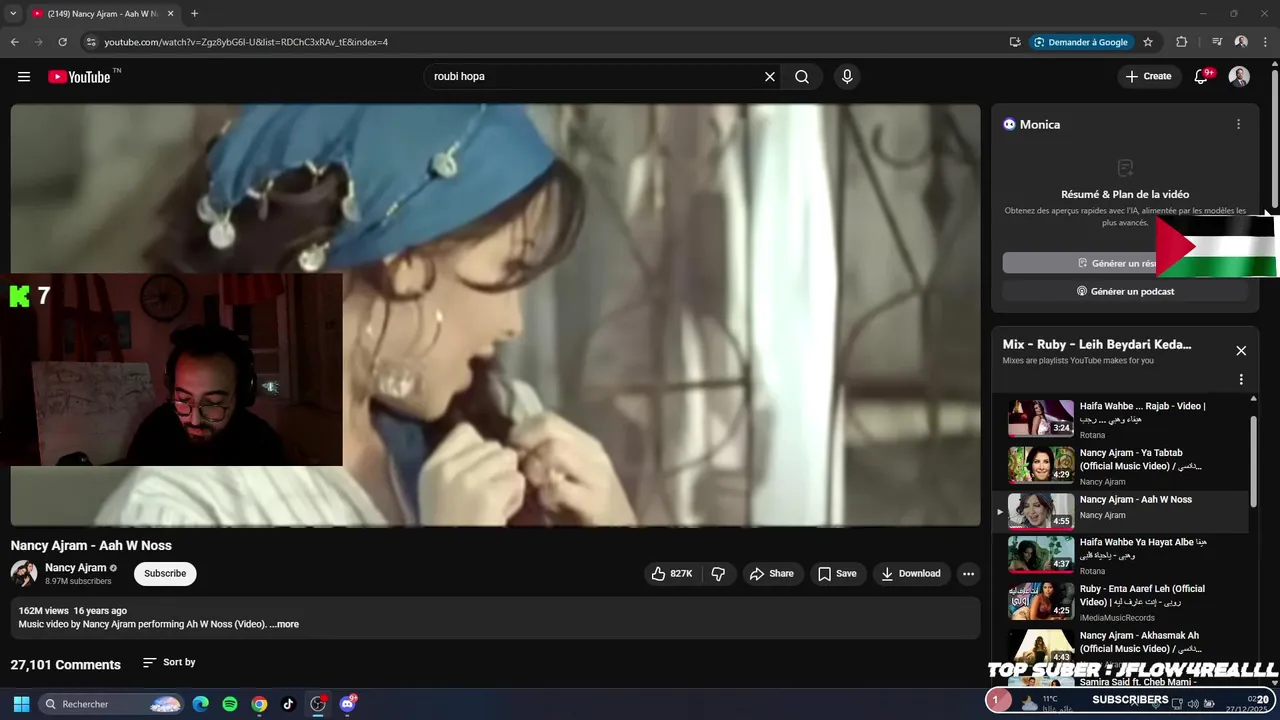1280x720 pixels.
Task: Open Microsoft Edge from the taskbar
Action: coord(201,704)
